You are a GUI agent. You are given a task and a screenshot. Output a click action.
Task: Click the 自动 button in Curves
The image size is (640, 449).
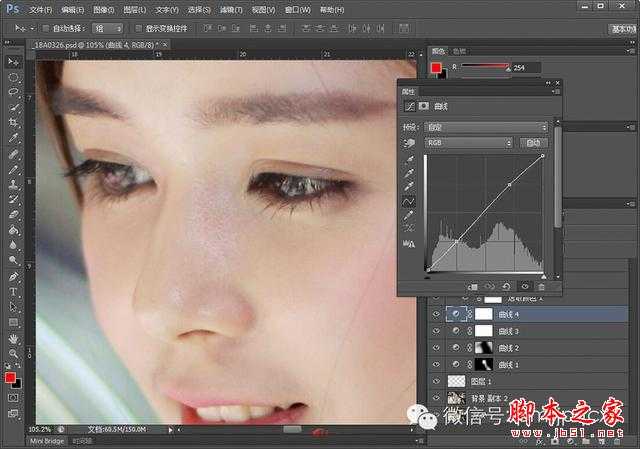tap(533, 143)
